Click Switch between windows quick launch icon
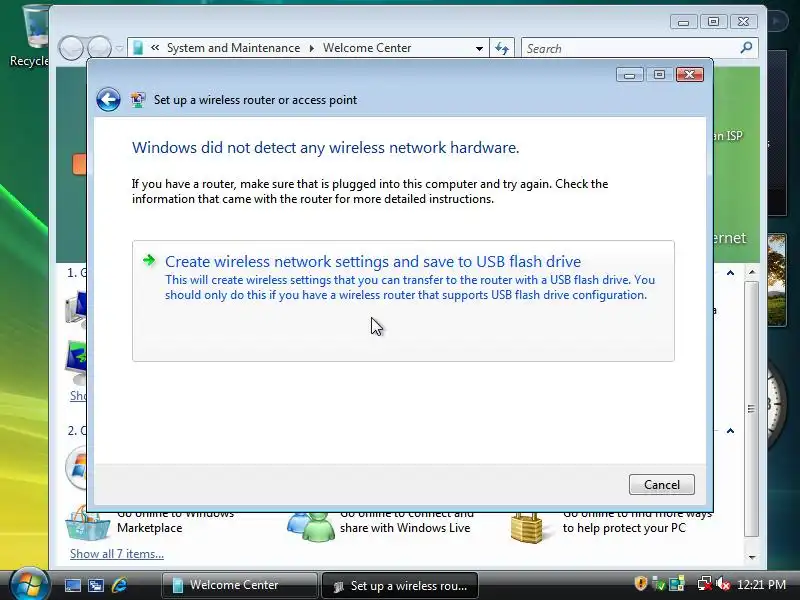This screenshot has width=800, height=600. click(96, 586)
